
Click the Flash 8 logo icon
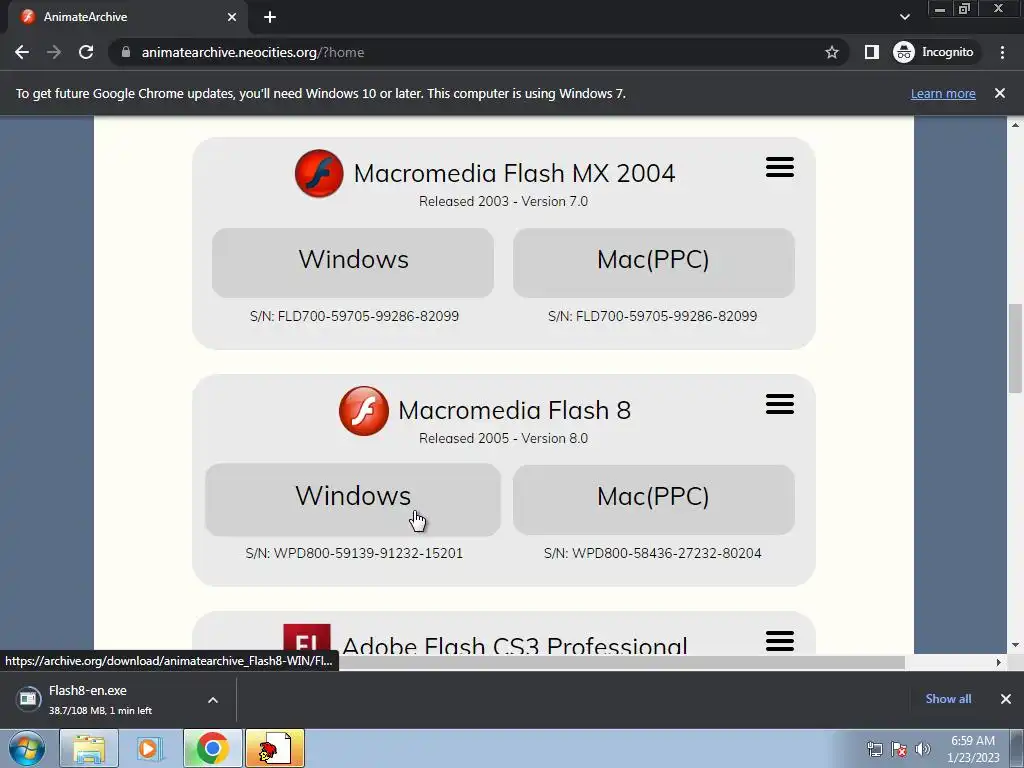click(x=364, y=411)
